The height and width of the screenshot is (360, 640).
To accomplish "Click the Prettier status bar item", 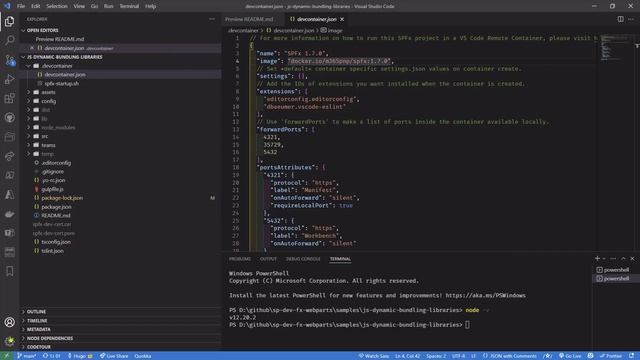I will [611, 356].
